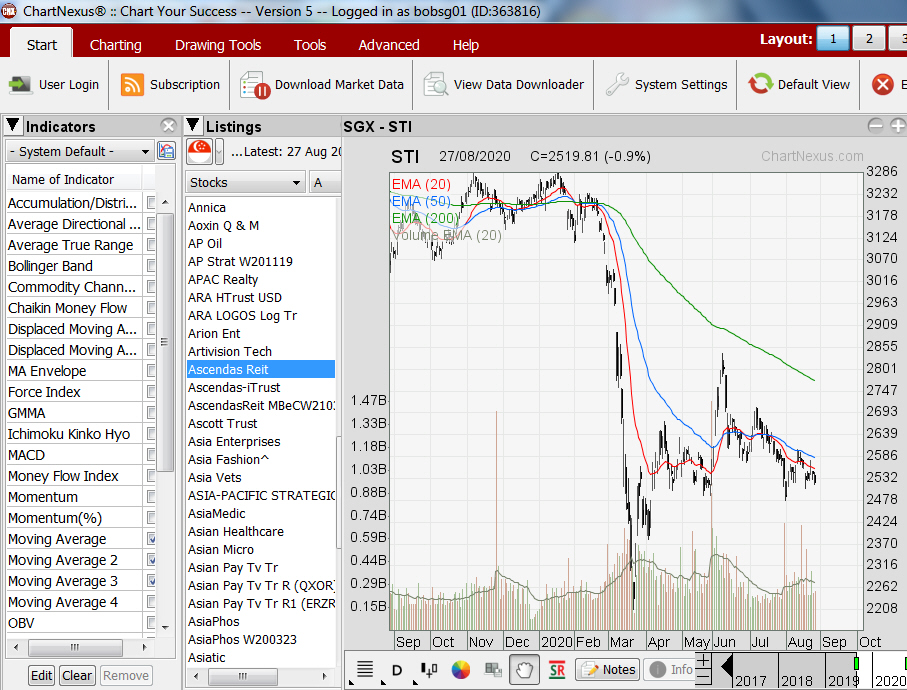Select layout 2 button
Image resolution: width=907 pixels, height=690 pixels.
pos(869,39)
